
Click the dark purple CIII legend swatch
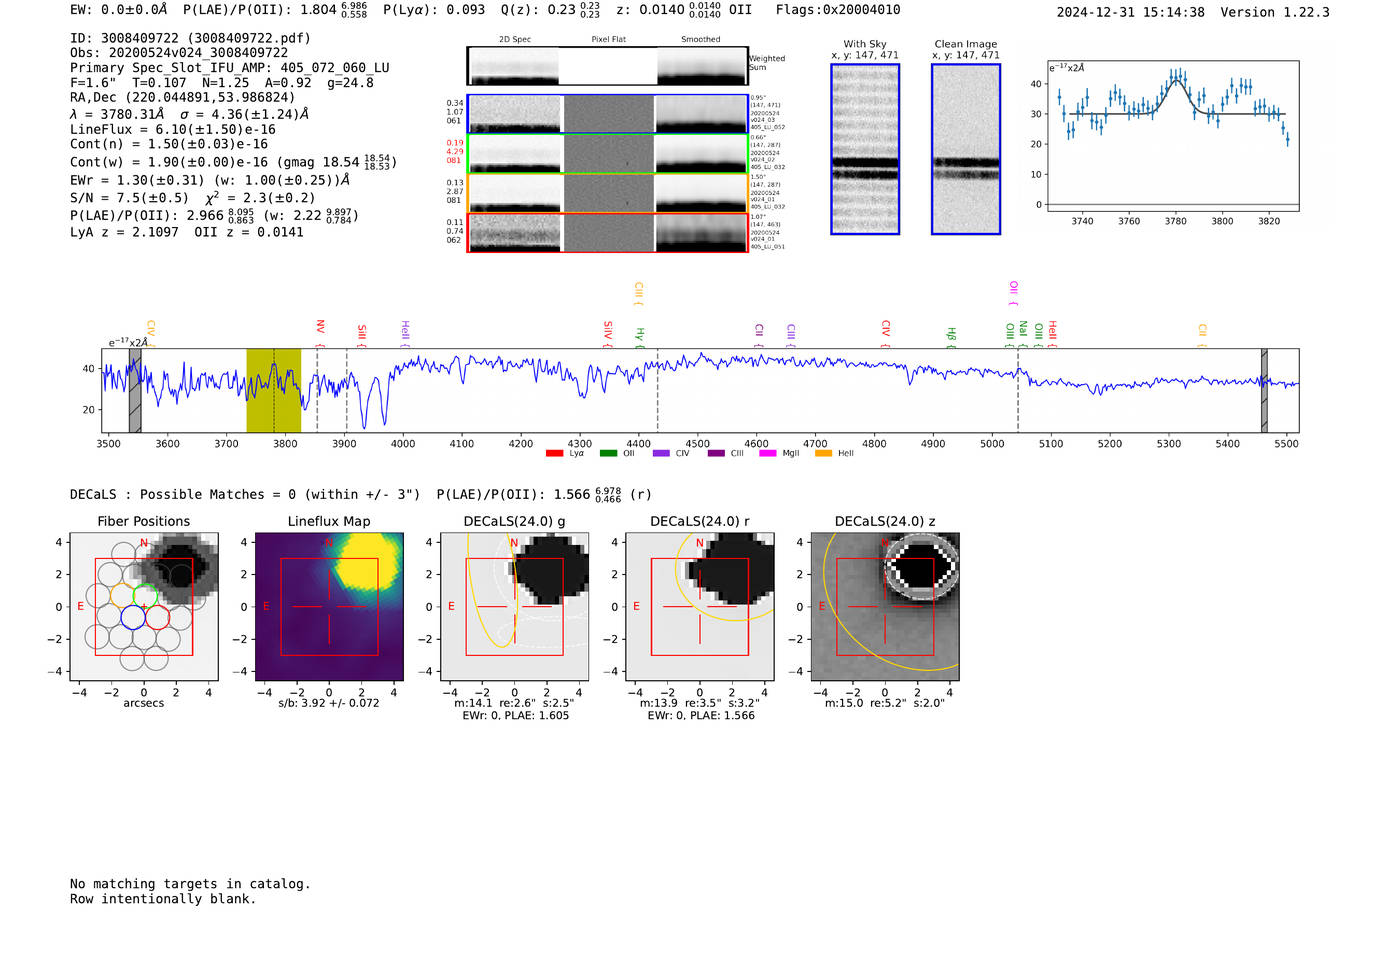click(715, 454)
